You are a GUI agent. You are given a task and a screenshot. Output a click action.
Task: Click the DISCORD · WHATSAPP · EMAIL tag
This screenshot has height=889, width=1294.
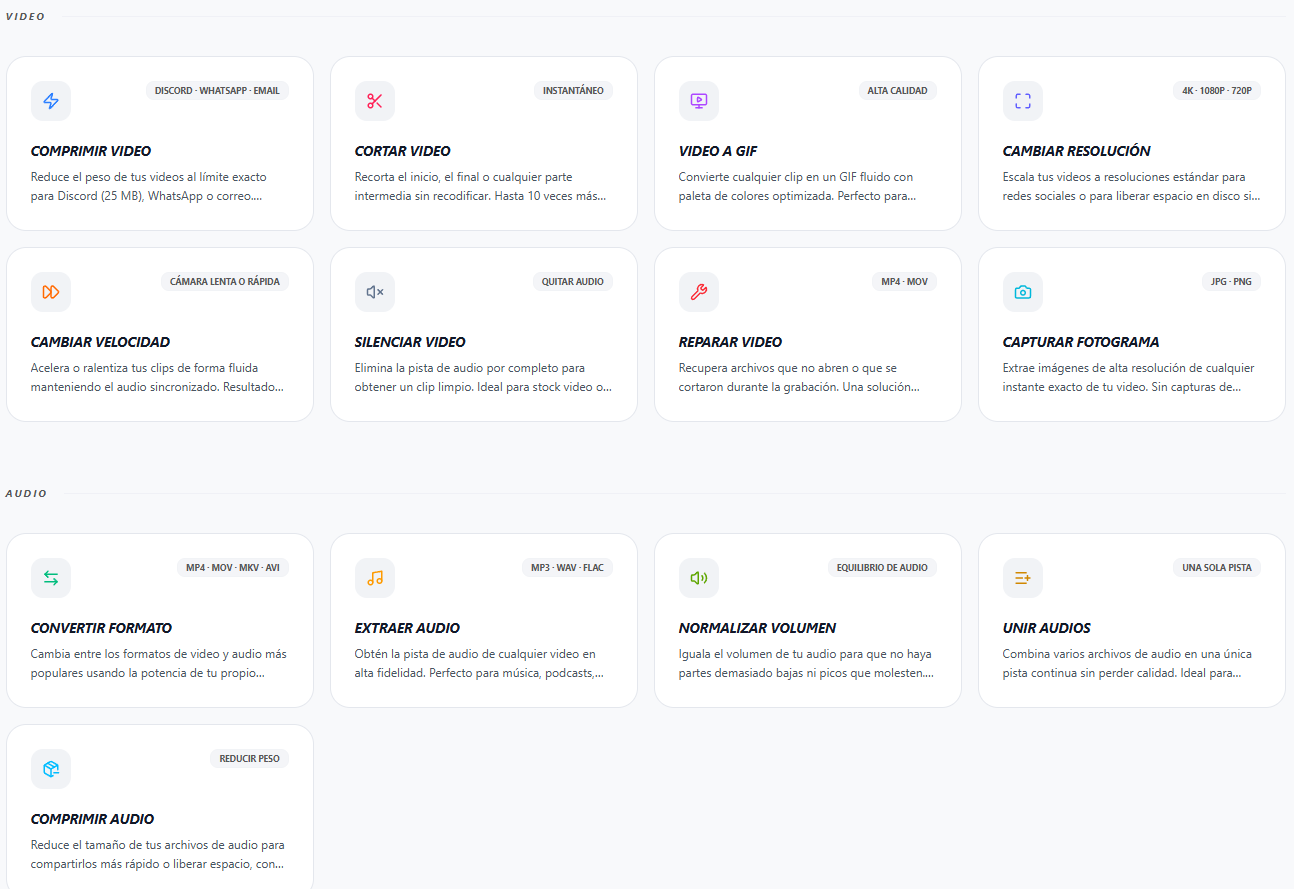tap(217, 91)
